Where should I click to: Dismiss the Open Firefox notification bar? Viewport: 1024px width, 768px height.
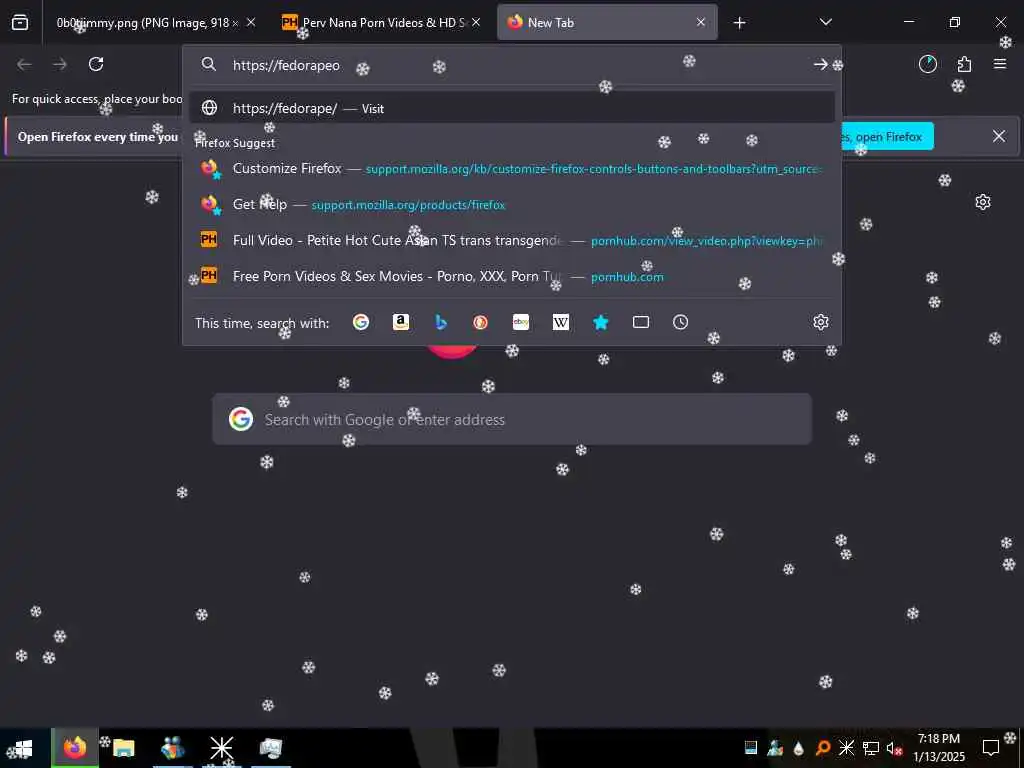(x=999, y=136)
